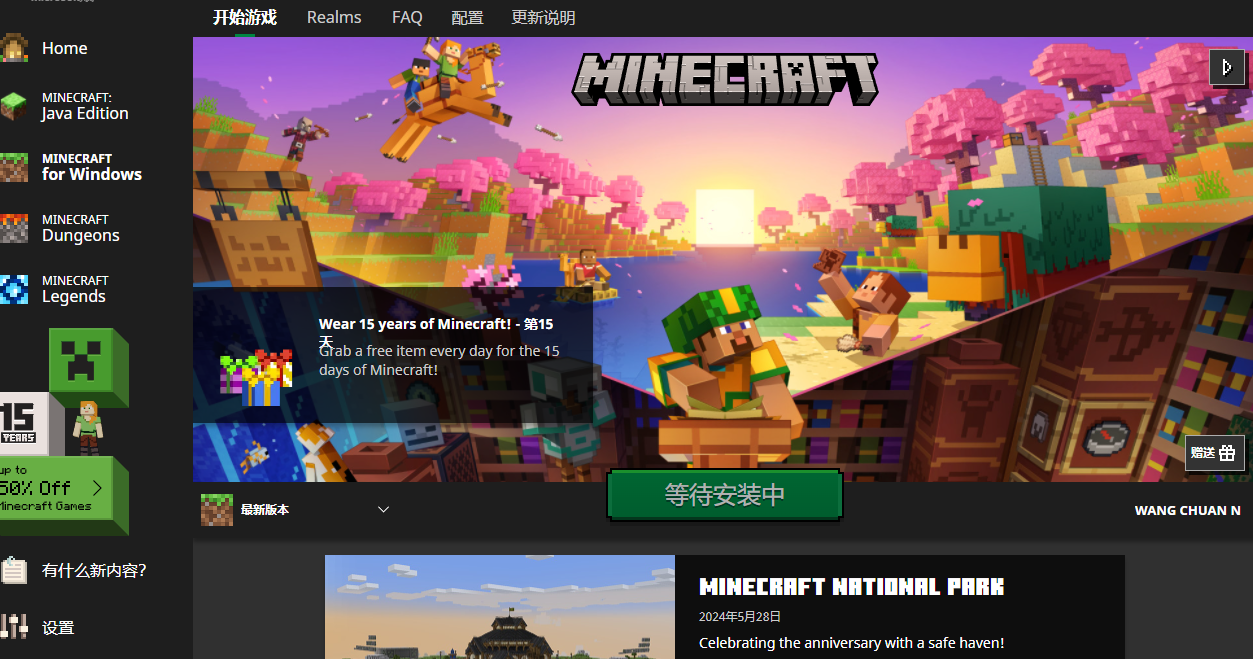Click the Minecraft Legends label

click(x=75, y=289)
